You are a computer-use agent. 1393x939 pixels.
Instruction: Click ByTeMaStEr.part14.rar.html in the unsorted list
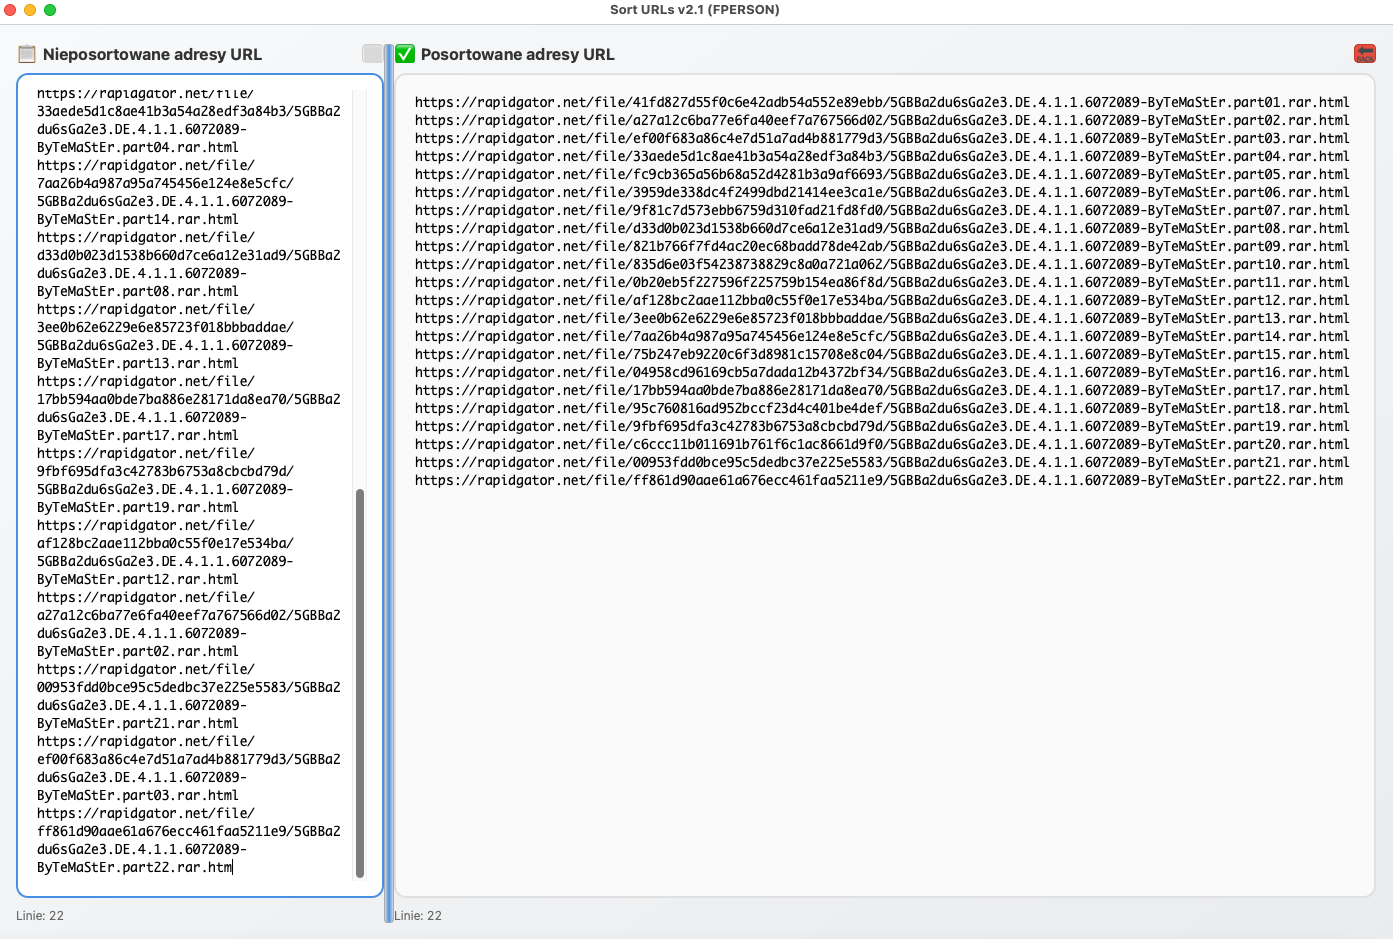tap(138, 219)
